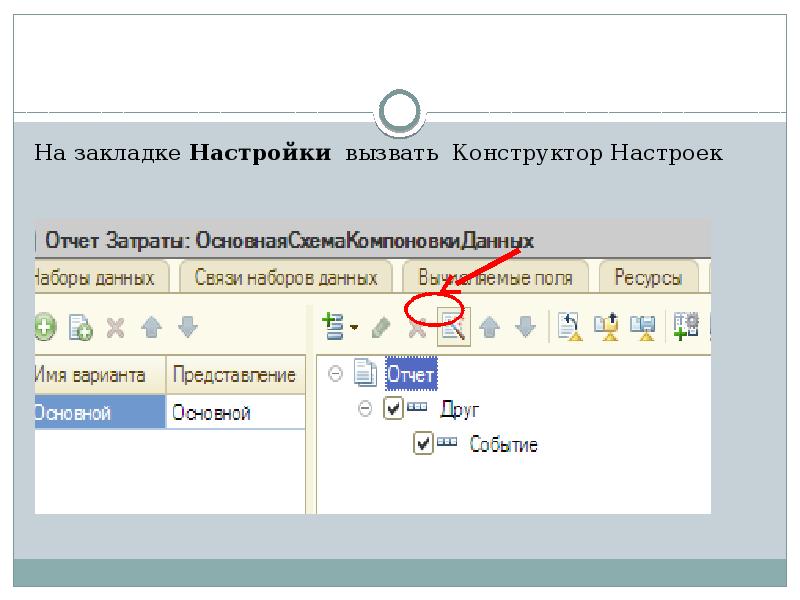800x600 pixels.
Task: Move the variant down with the left arrow
Action: coord(188,327)
